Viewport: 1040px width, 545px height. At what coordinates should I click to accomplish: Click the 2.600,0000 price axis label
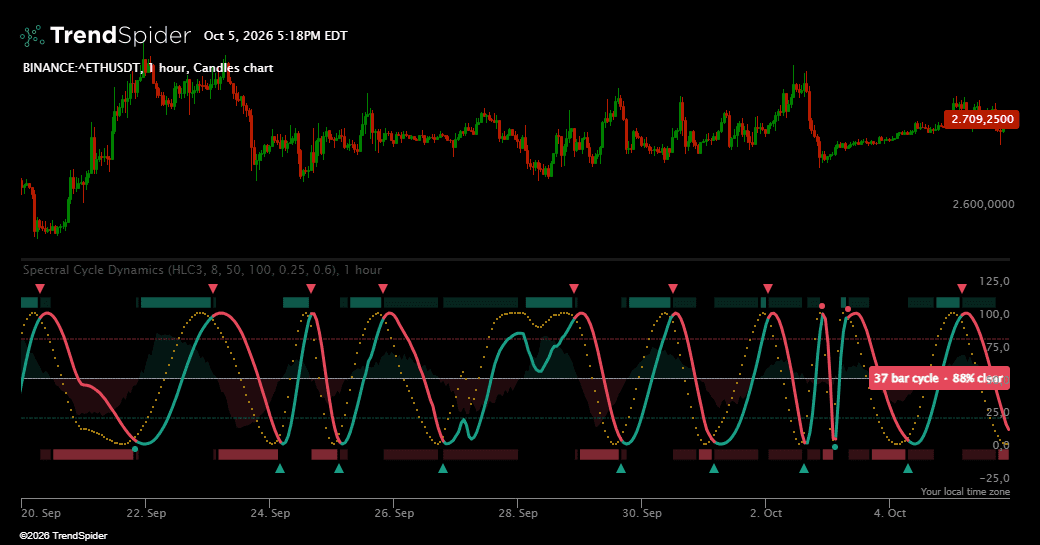click(x=983, y=204)
